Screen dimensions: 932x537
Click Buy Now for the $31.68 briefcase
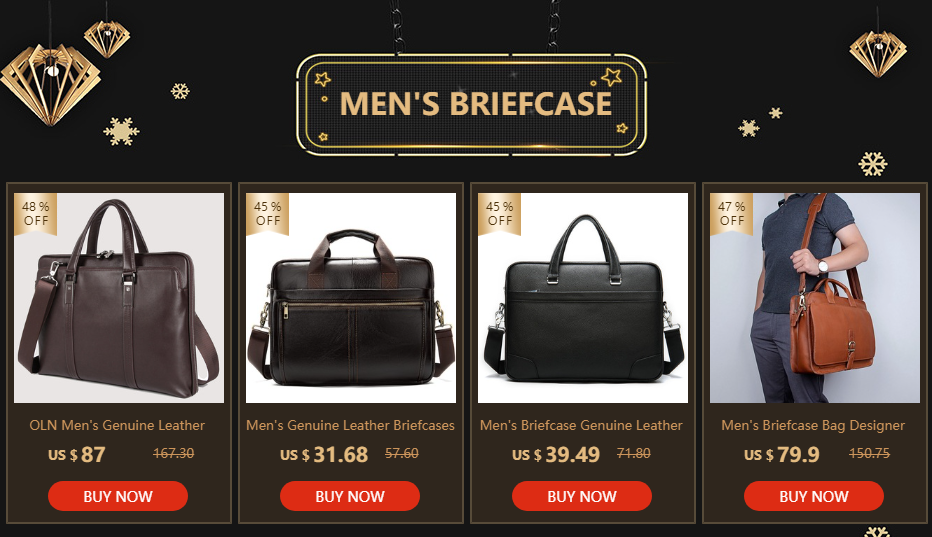tap(350, 496)
